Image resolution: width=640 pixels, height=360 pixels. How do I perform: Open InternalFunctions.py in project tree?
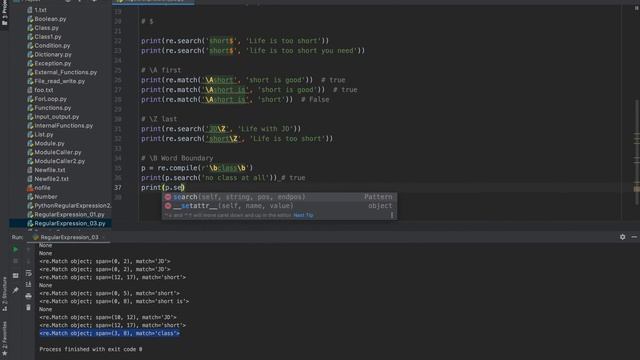[64, 126]
